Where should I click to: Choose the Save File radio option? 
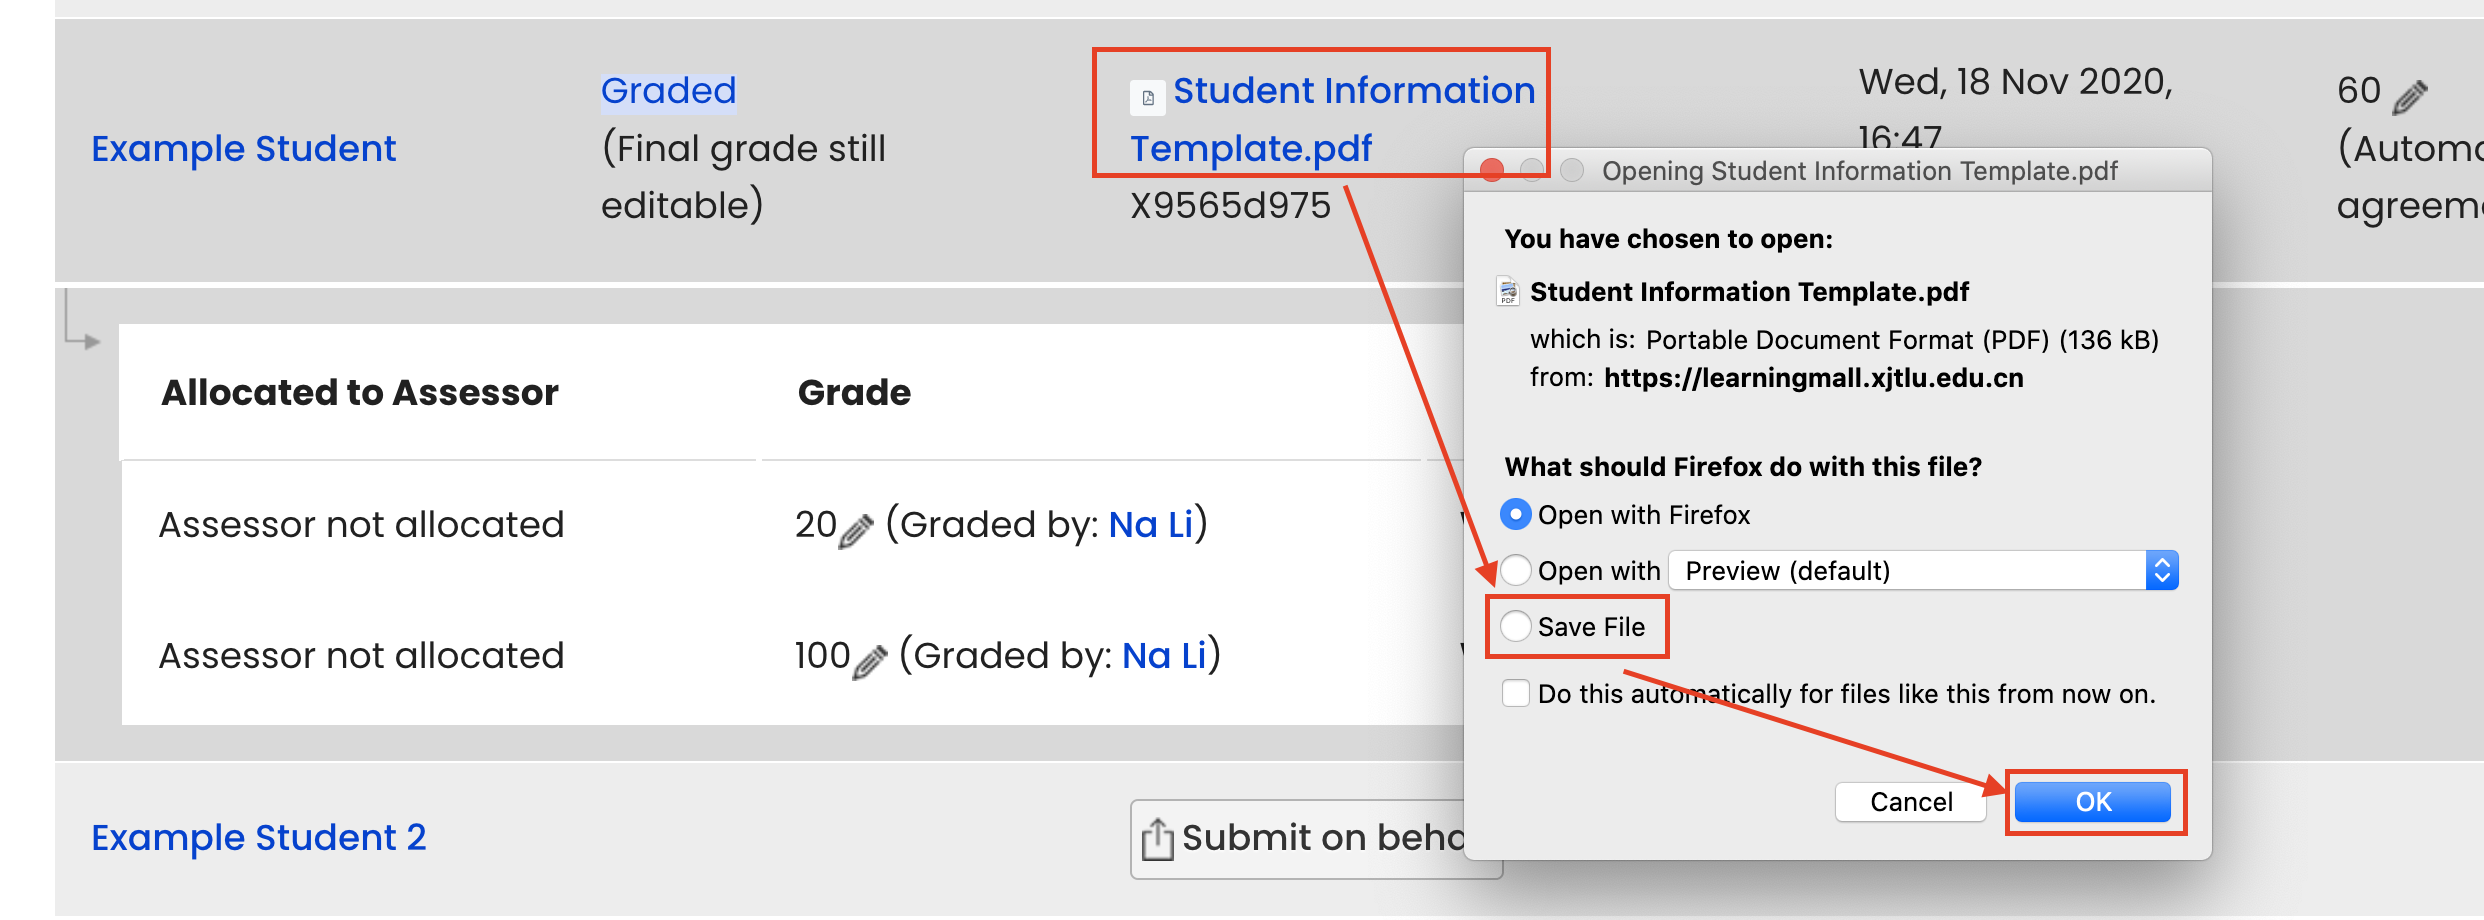(1516, 626)
